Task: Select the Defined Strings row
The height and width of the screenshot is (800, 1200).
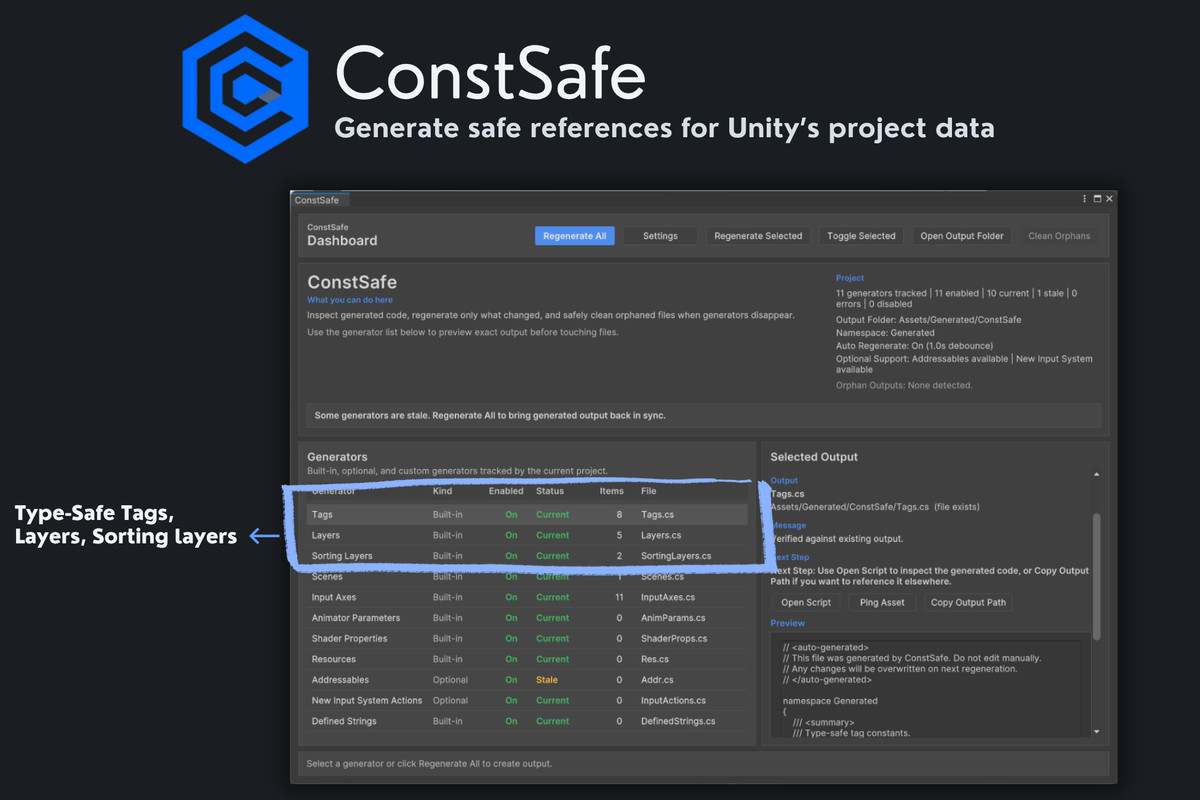Action: click(527, 721)
